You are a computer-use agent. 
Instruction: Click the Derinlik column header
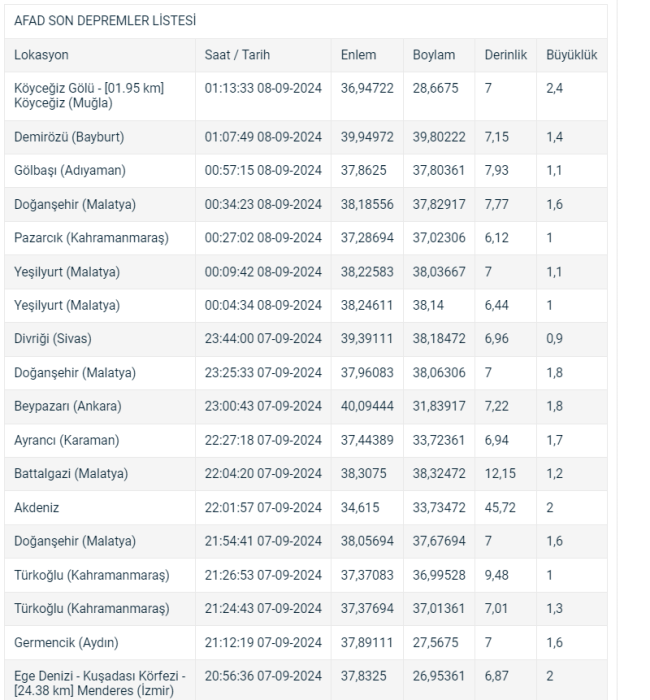pos(506,55)
